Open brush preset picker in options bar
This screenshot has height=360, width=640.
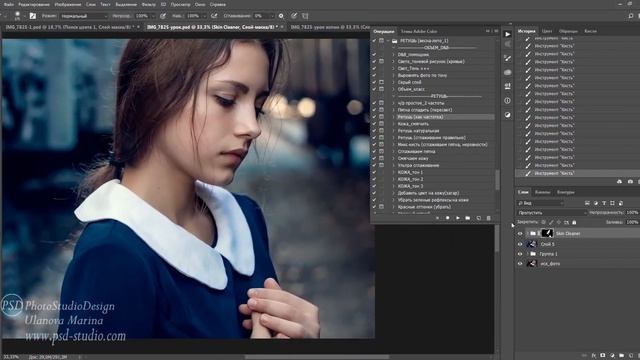tap(18, 16)
